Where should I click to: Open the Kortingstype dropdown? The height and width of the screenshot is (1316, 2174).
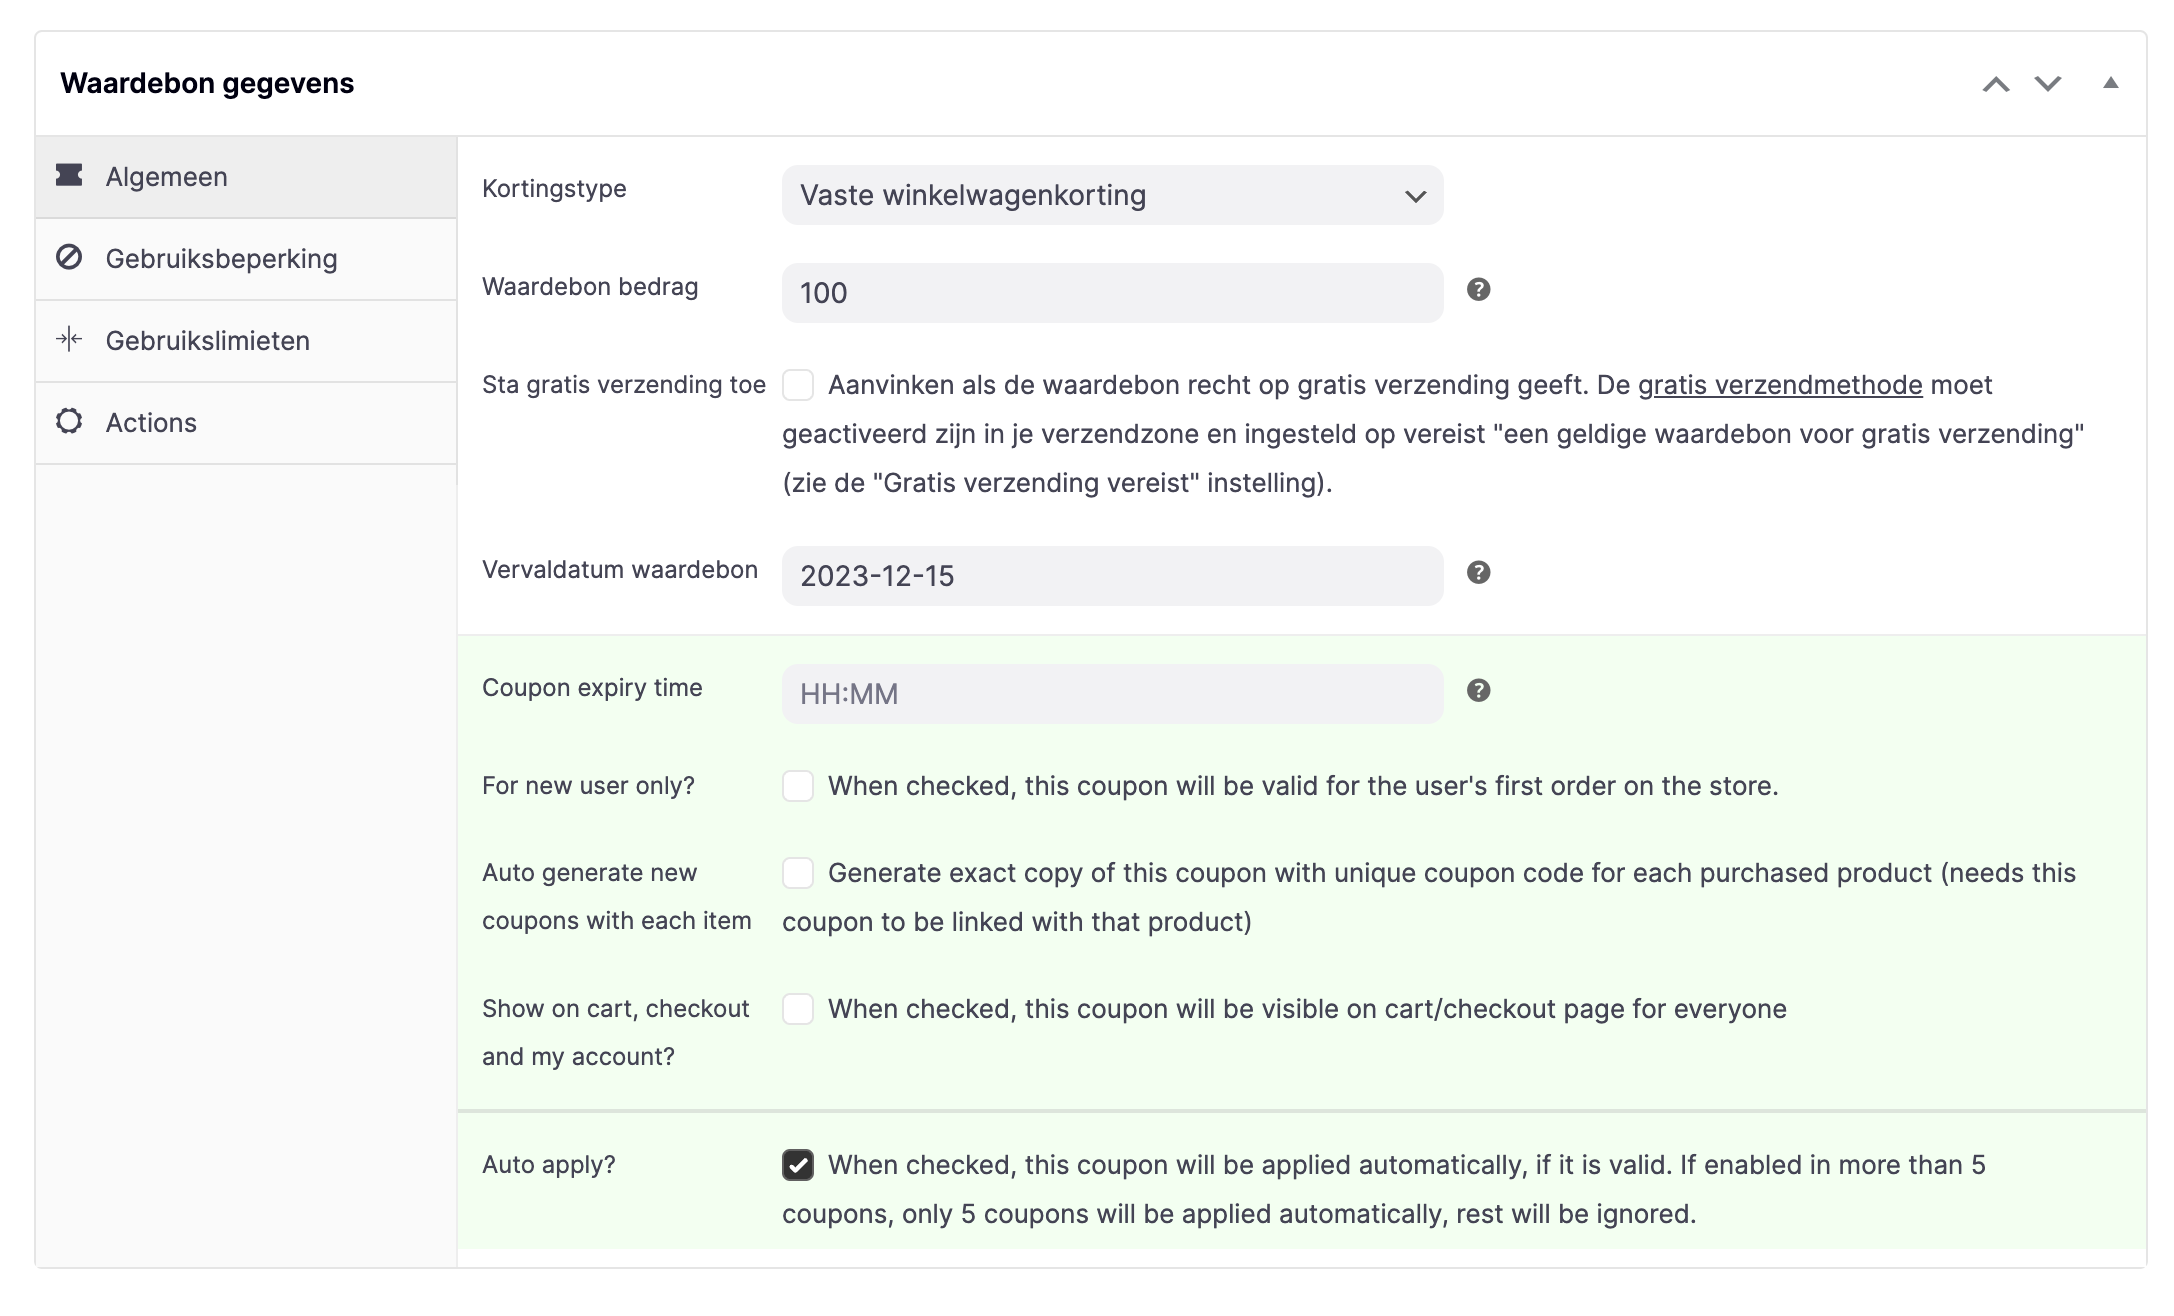1112,195
